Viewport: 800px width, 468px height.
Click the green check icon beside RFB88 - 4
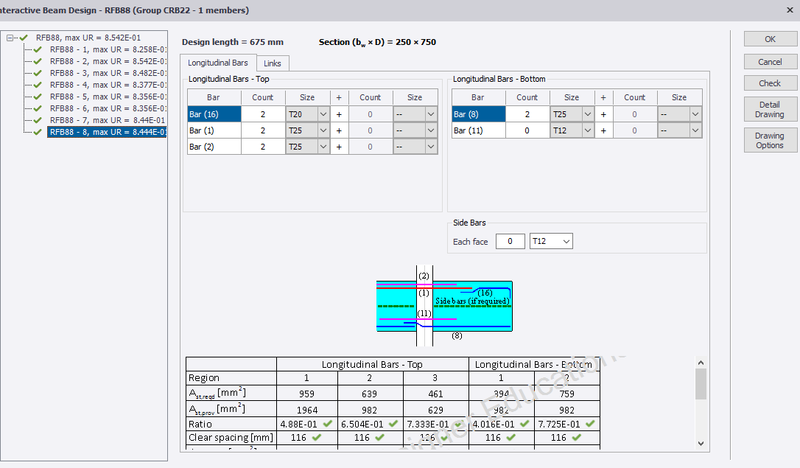(37, 85)
